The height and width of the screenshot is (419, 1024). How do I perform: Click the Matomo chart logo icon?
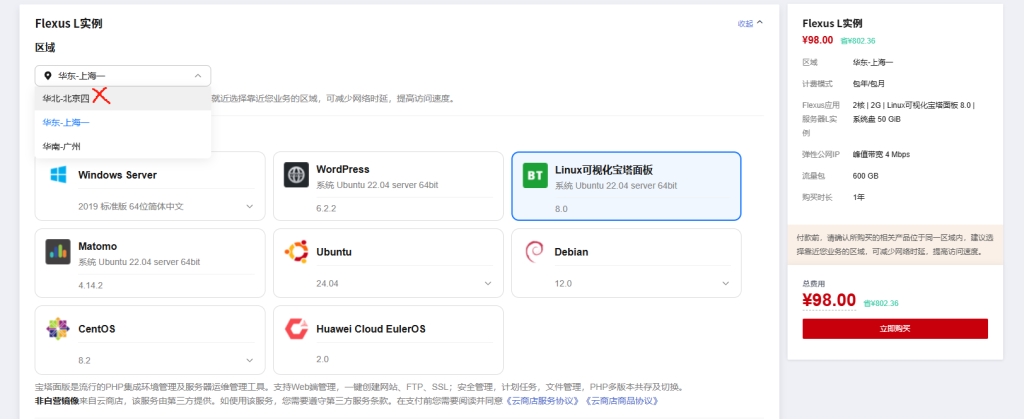point(58,252)
